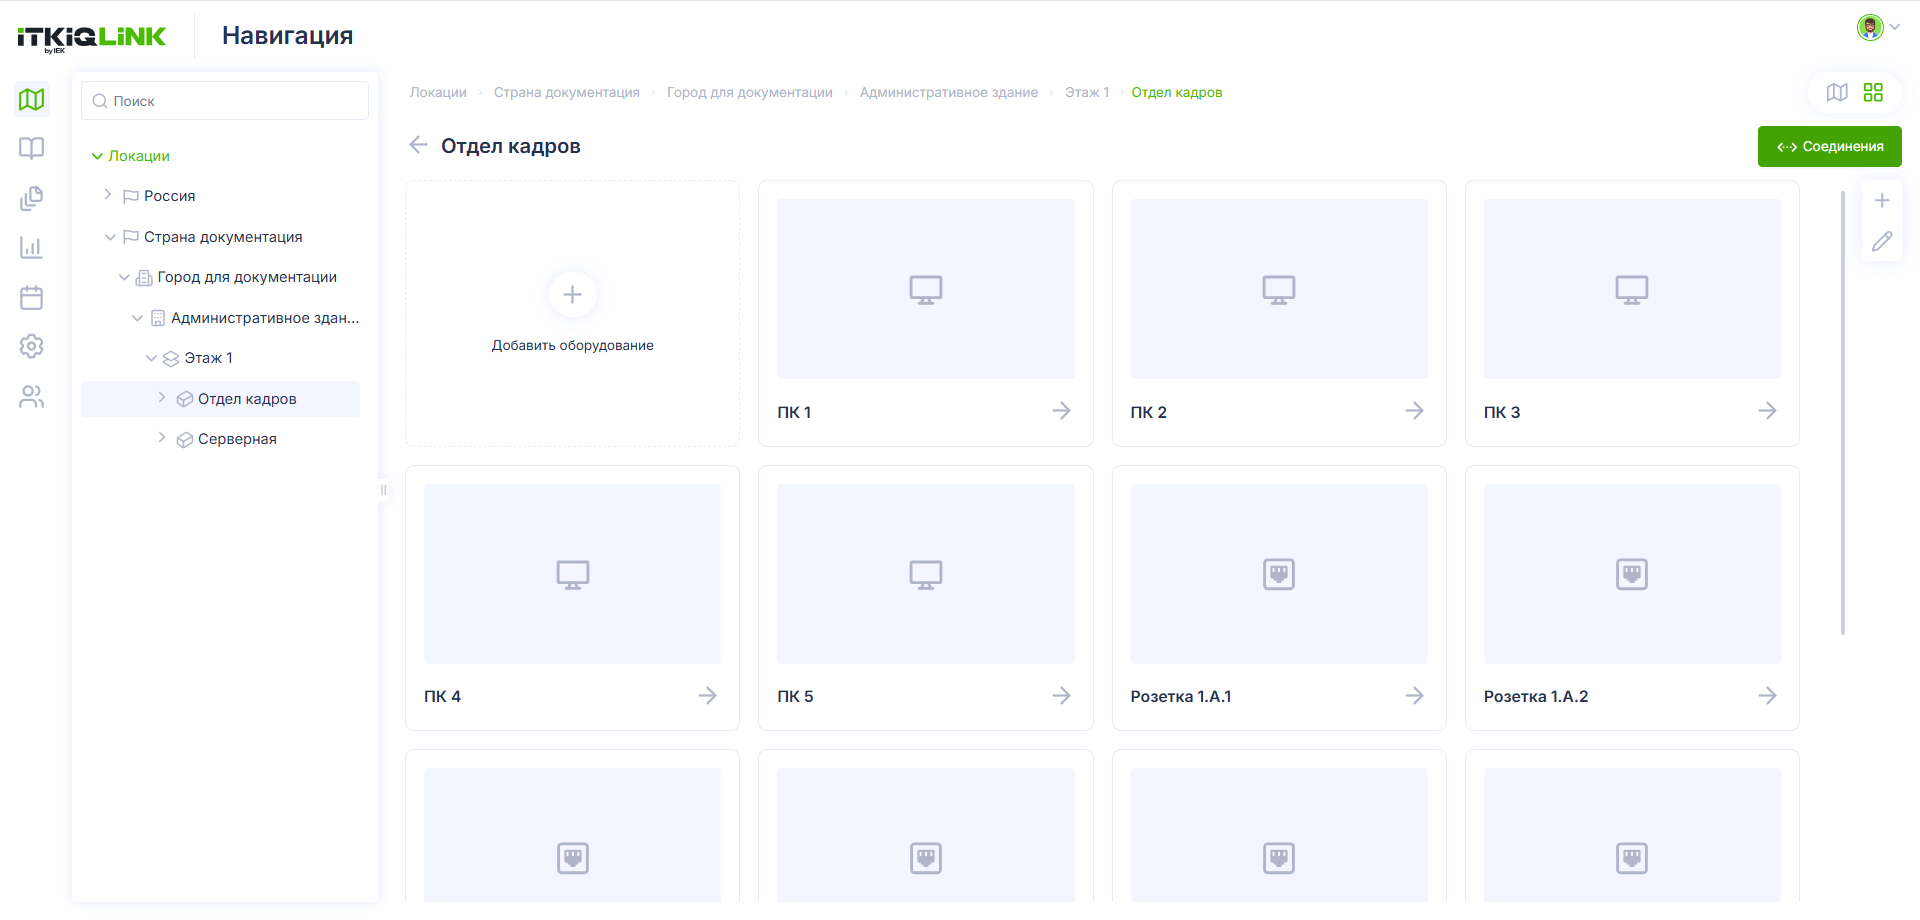Select Город для документации in tree
This screenshot has height=920, width=1920.
tap(247, 277)
